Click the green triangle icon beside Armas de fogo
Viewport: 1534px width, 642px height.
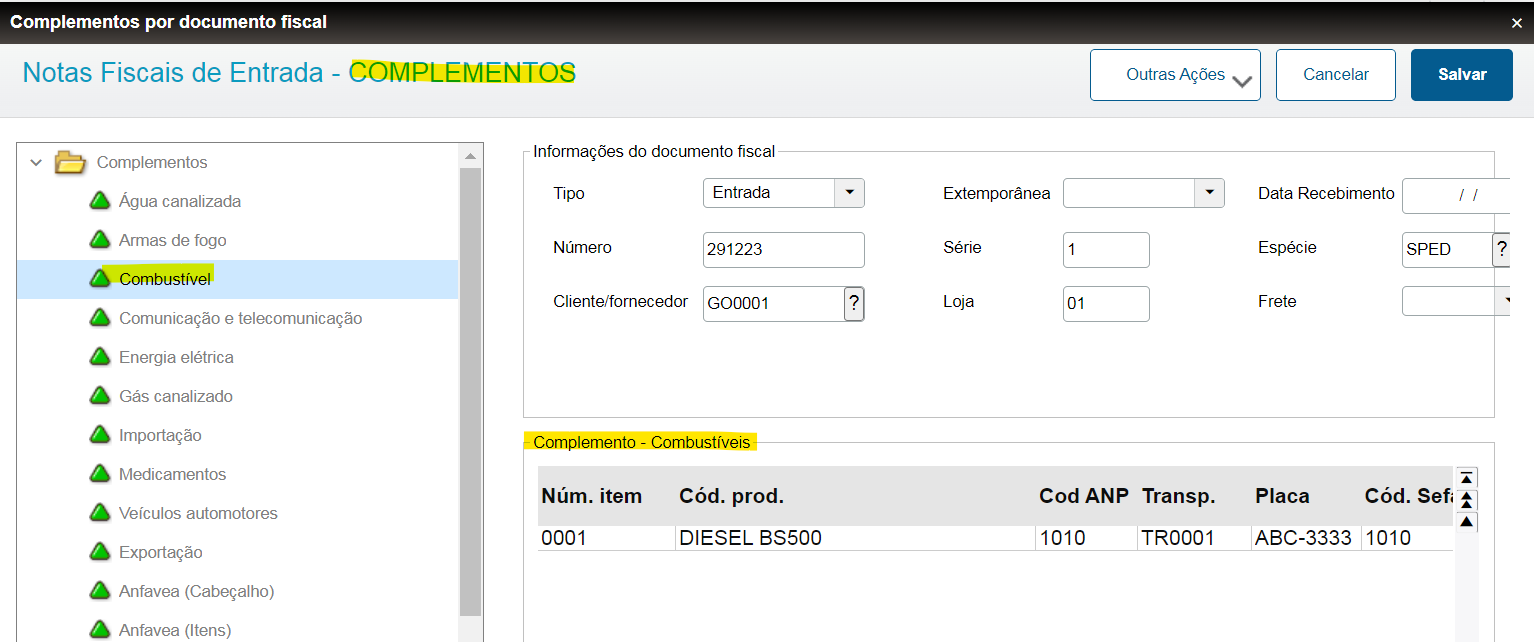pyautogui.click(x=100, y=240)
